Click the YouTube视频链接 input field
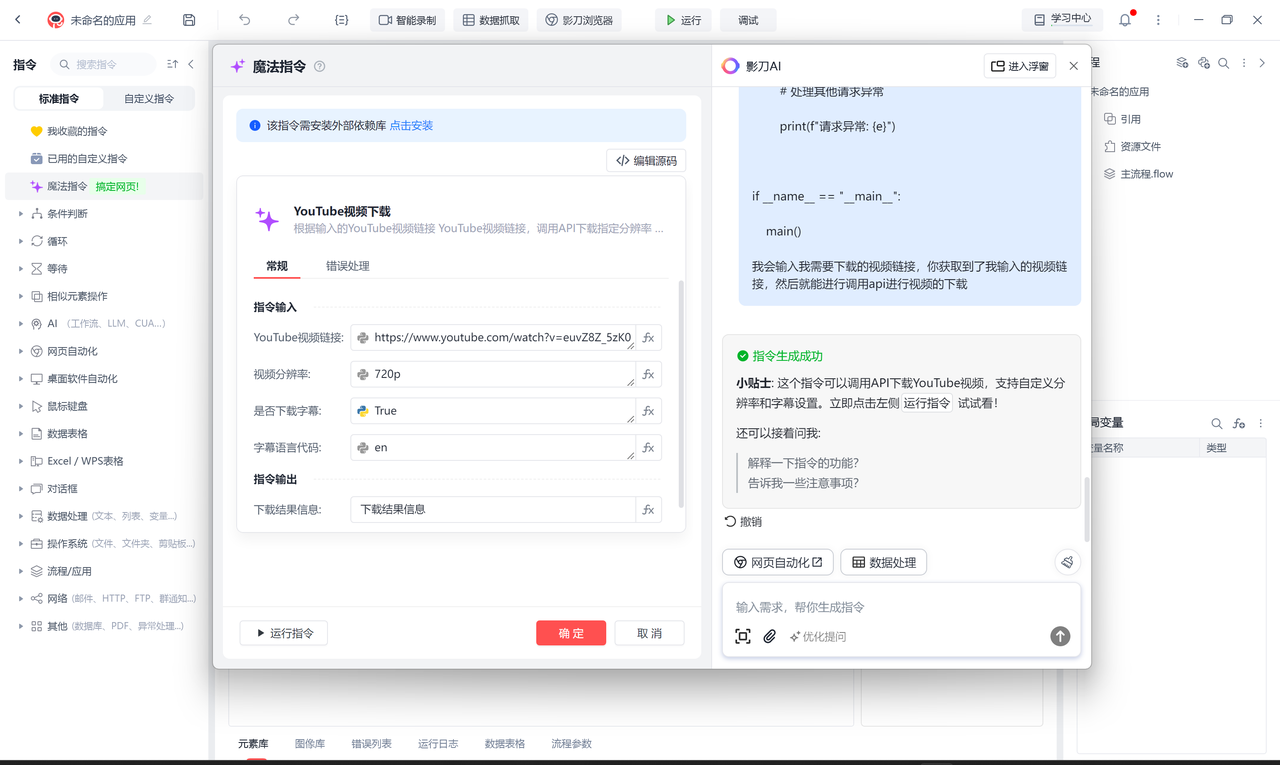The width and height of the screenshot is (1280, 765). pyautogui.click(x=493, y=338)
